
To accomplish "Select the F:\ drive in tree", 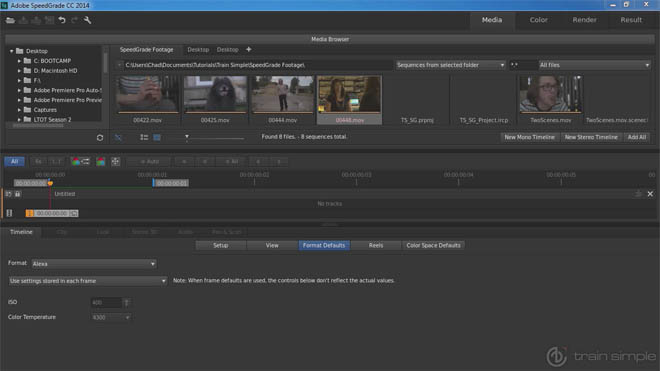I will point(37,80).
